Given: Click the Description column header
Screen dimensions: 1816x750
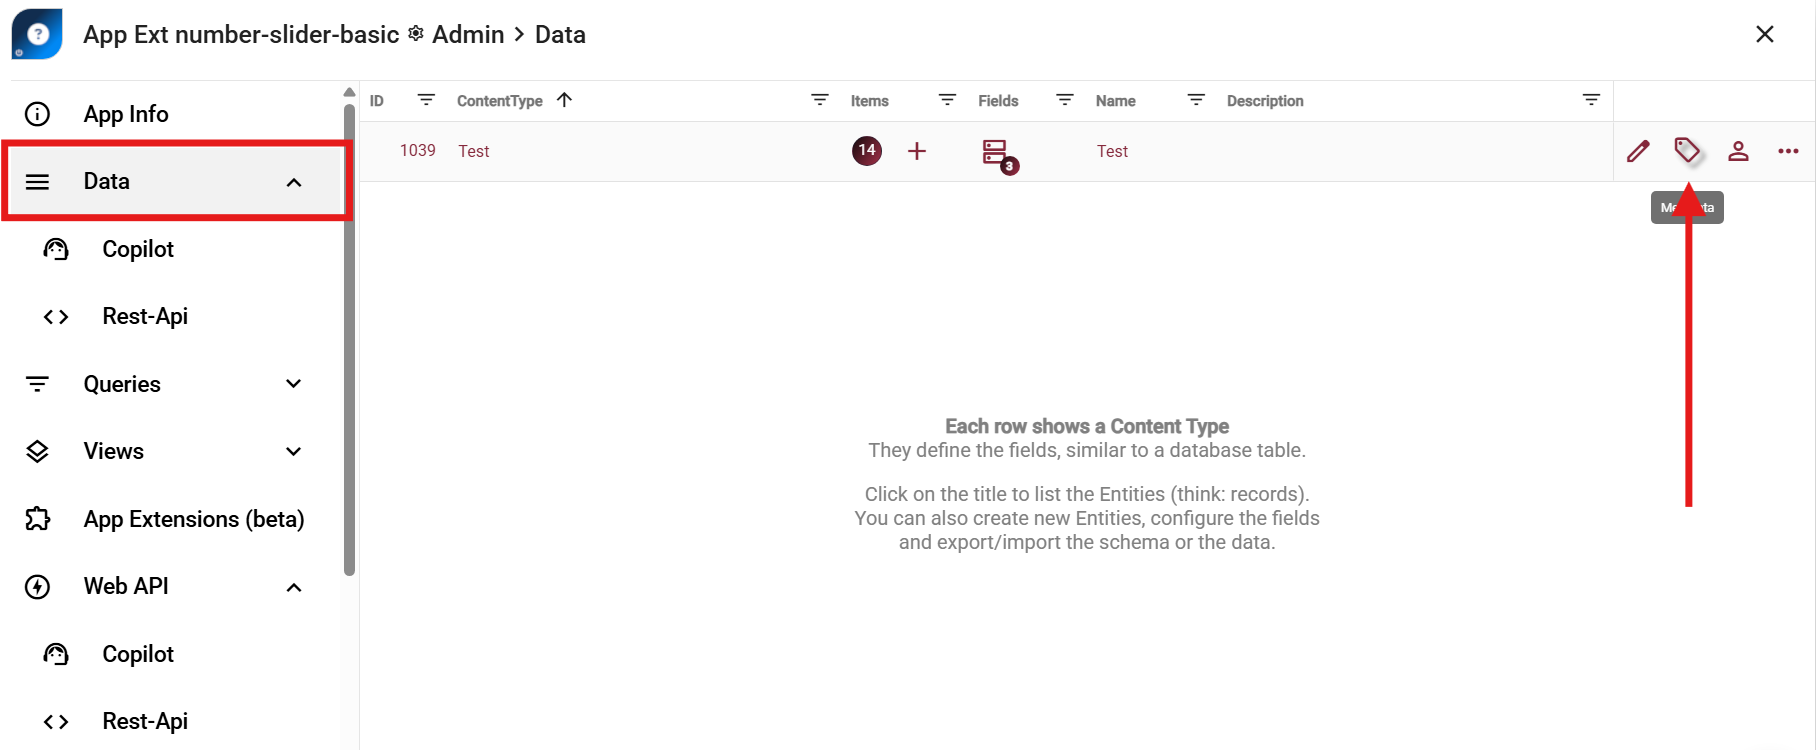Looking at the screenshot, I should [1265, 101].
